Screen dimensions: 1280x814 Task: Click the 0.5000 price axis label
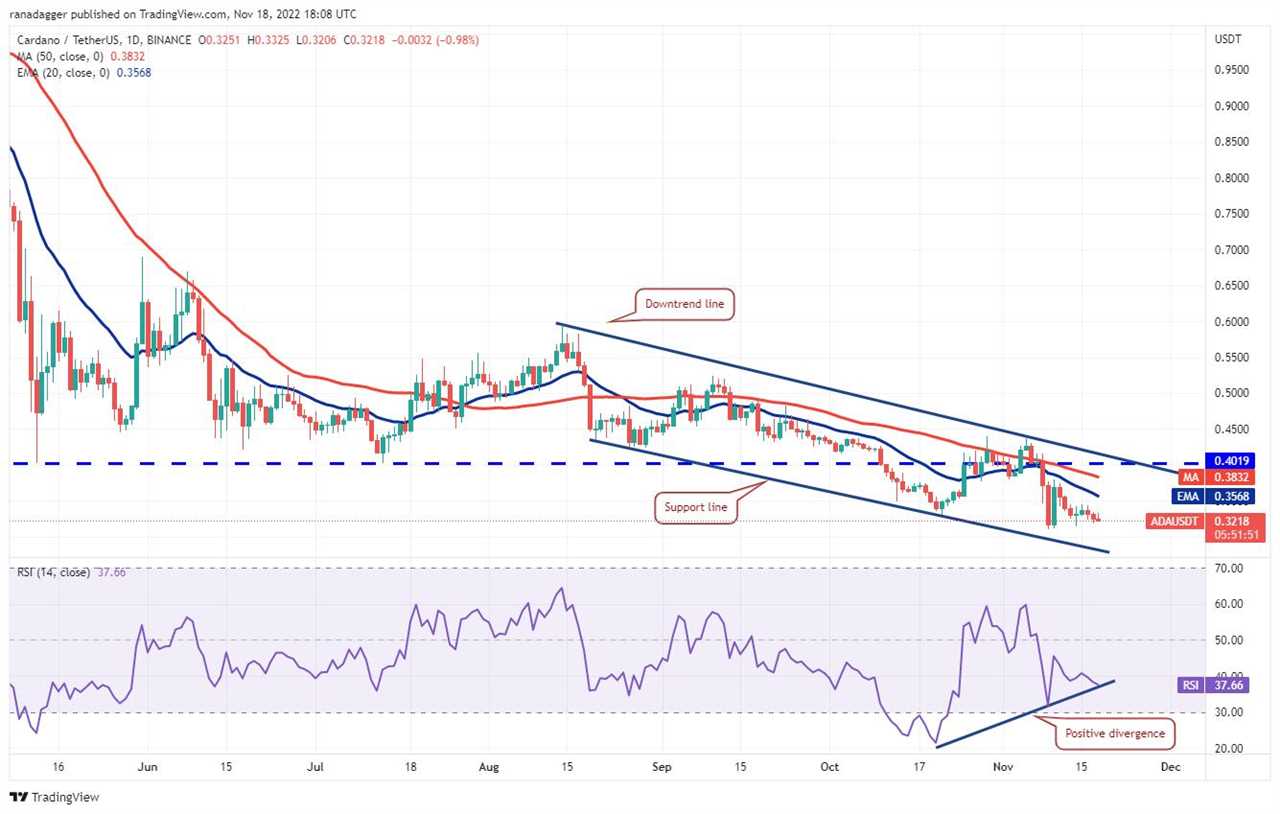click(x=1234, y=394)
